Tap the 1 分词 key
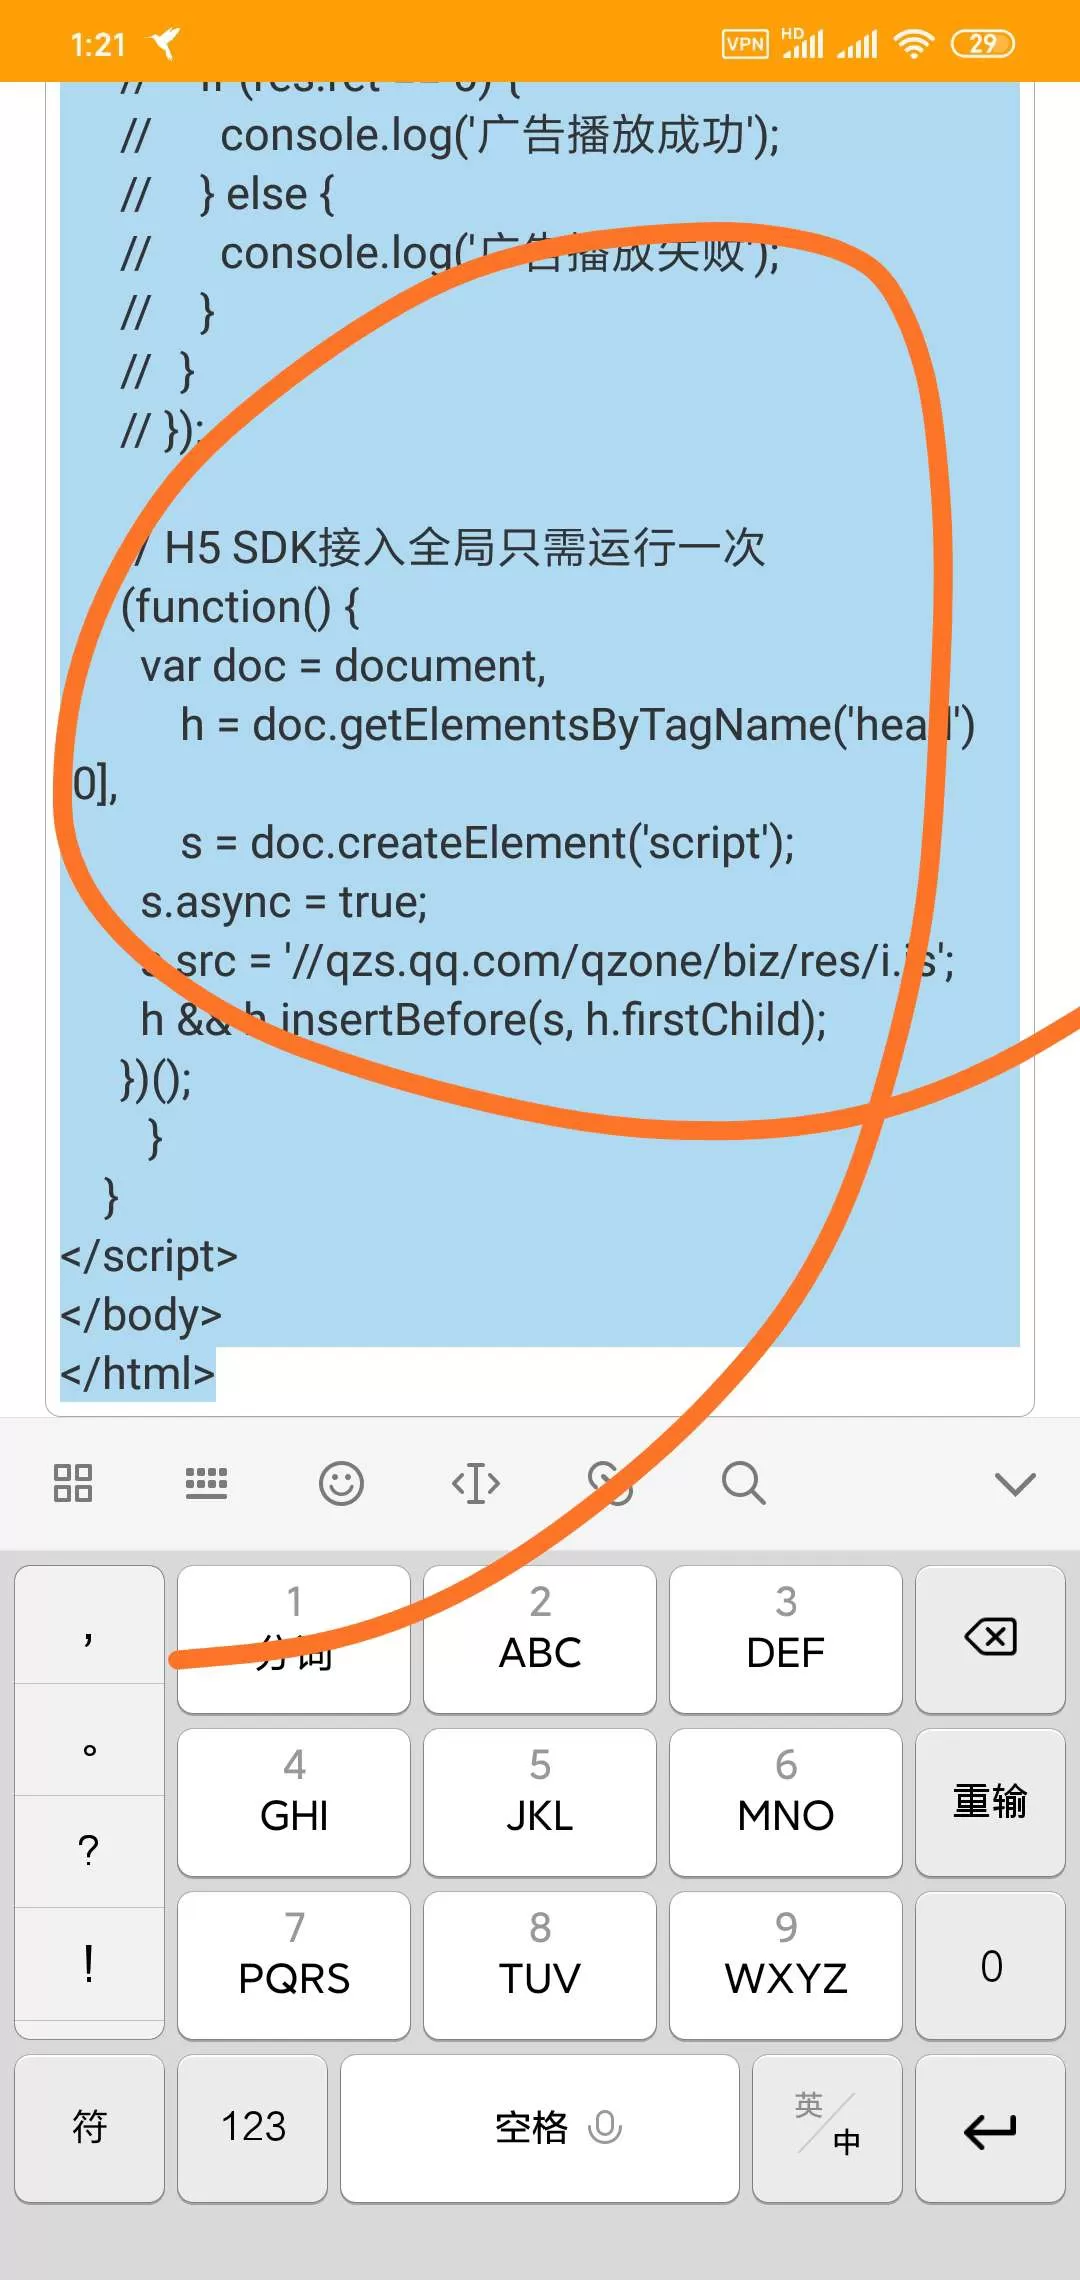 pos(294,1639)
